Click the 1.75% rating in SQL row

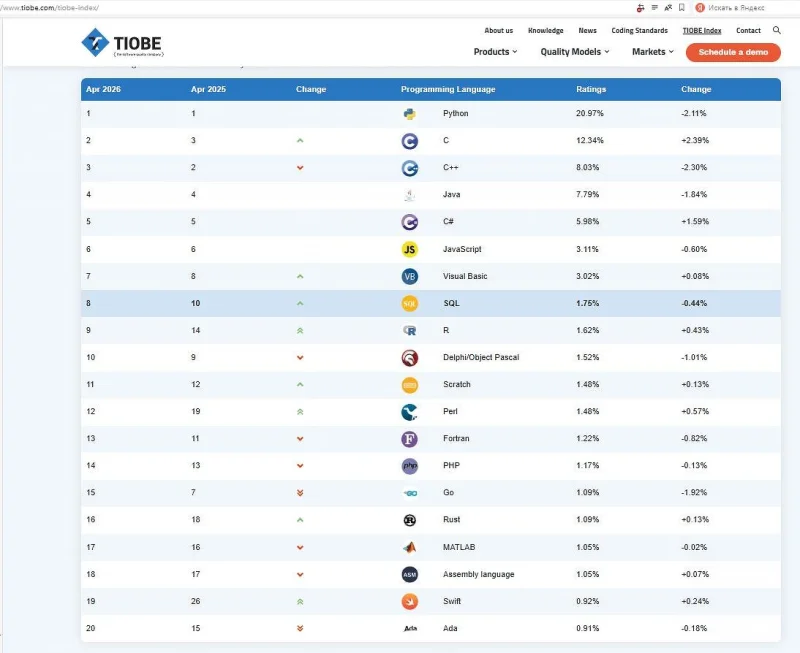(588, 303)
